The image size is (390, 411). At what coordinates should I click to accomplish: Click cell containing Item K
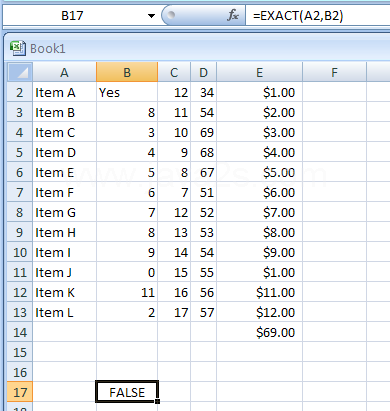click(64, 292)
